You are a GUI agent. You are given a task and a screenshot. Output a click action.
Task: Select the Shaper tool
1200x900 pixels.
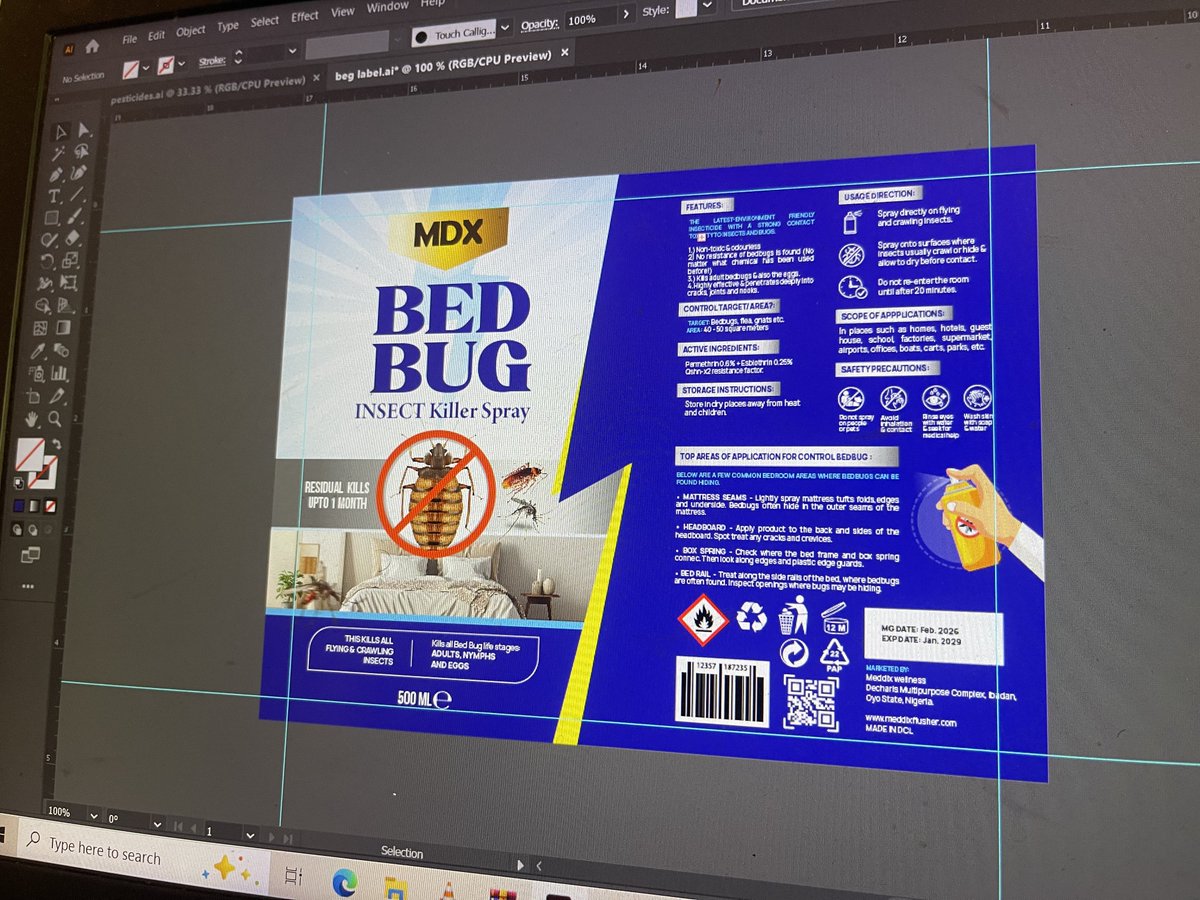(x=49, y=240)
